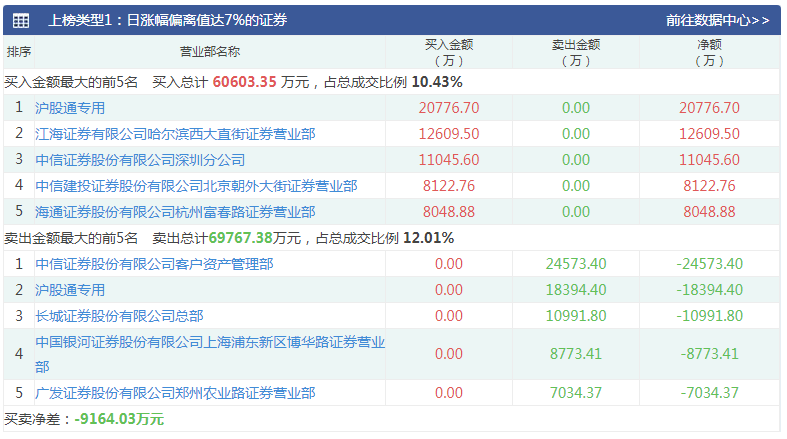
Task: Click the 营业部名称 column header
Action: pos(210,52)
